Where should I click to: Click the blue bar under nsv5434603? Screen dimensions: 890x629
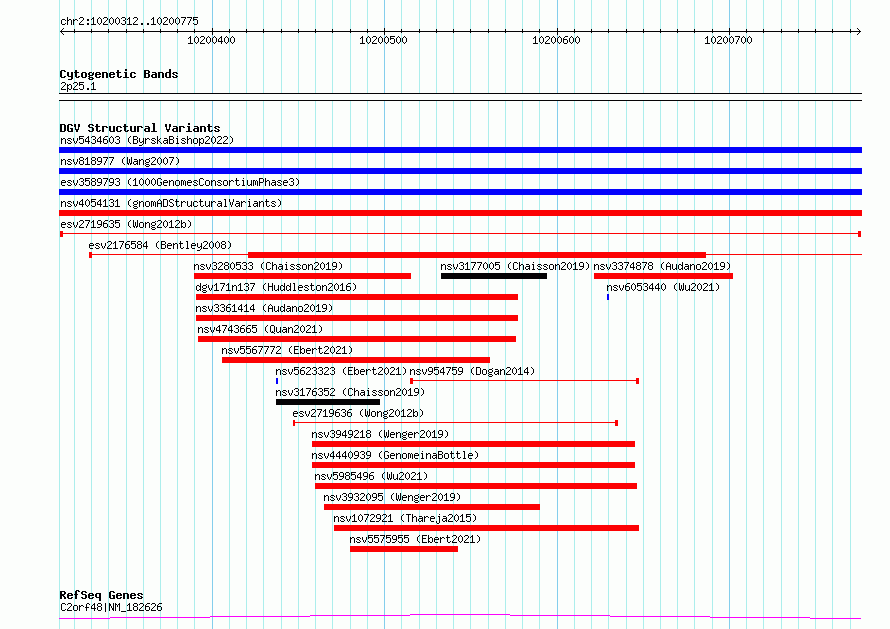460,150
